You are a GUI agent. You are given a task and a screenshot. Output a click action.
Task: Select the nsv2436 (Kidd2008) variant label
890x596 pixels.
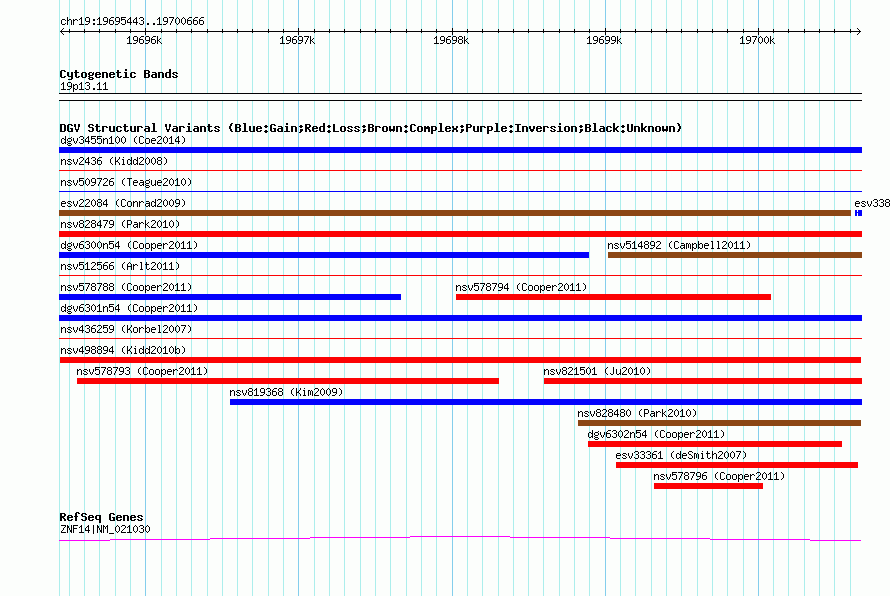[x=114, y=161]
